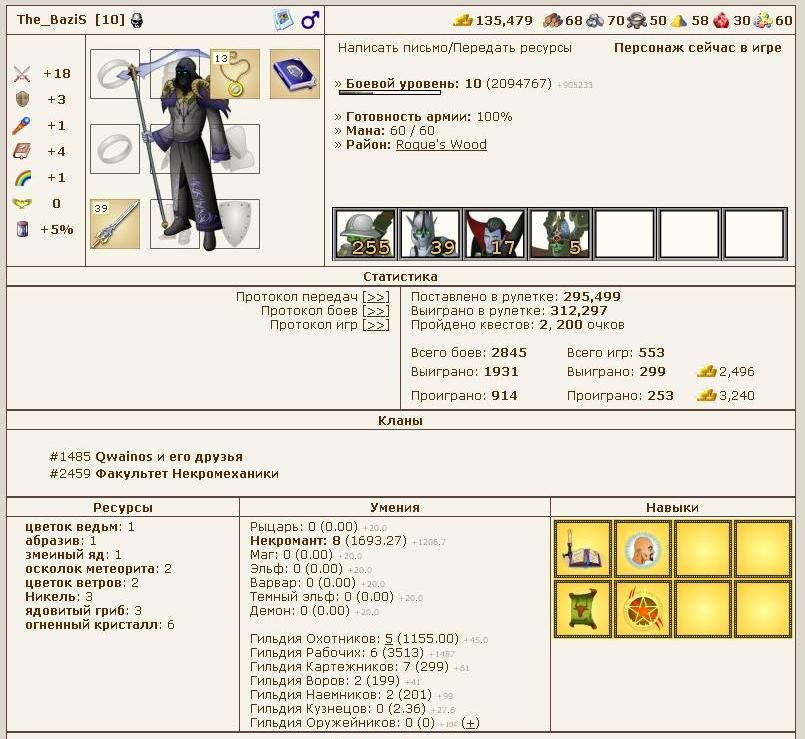This screenshot has height=739, width=805.
Task: Open the player photo icon
Action: point(282,20)
